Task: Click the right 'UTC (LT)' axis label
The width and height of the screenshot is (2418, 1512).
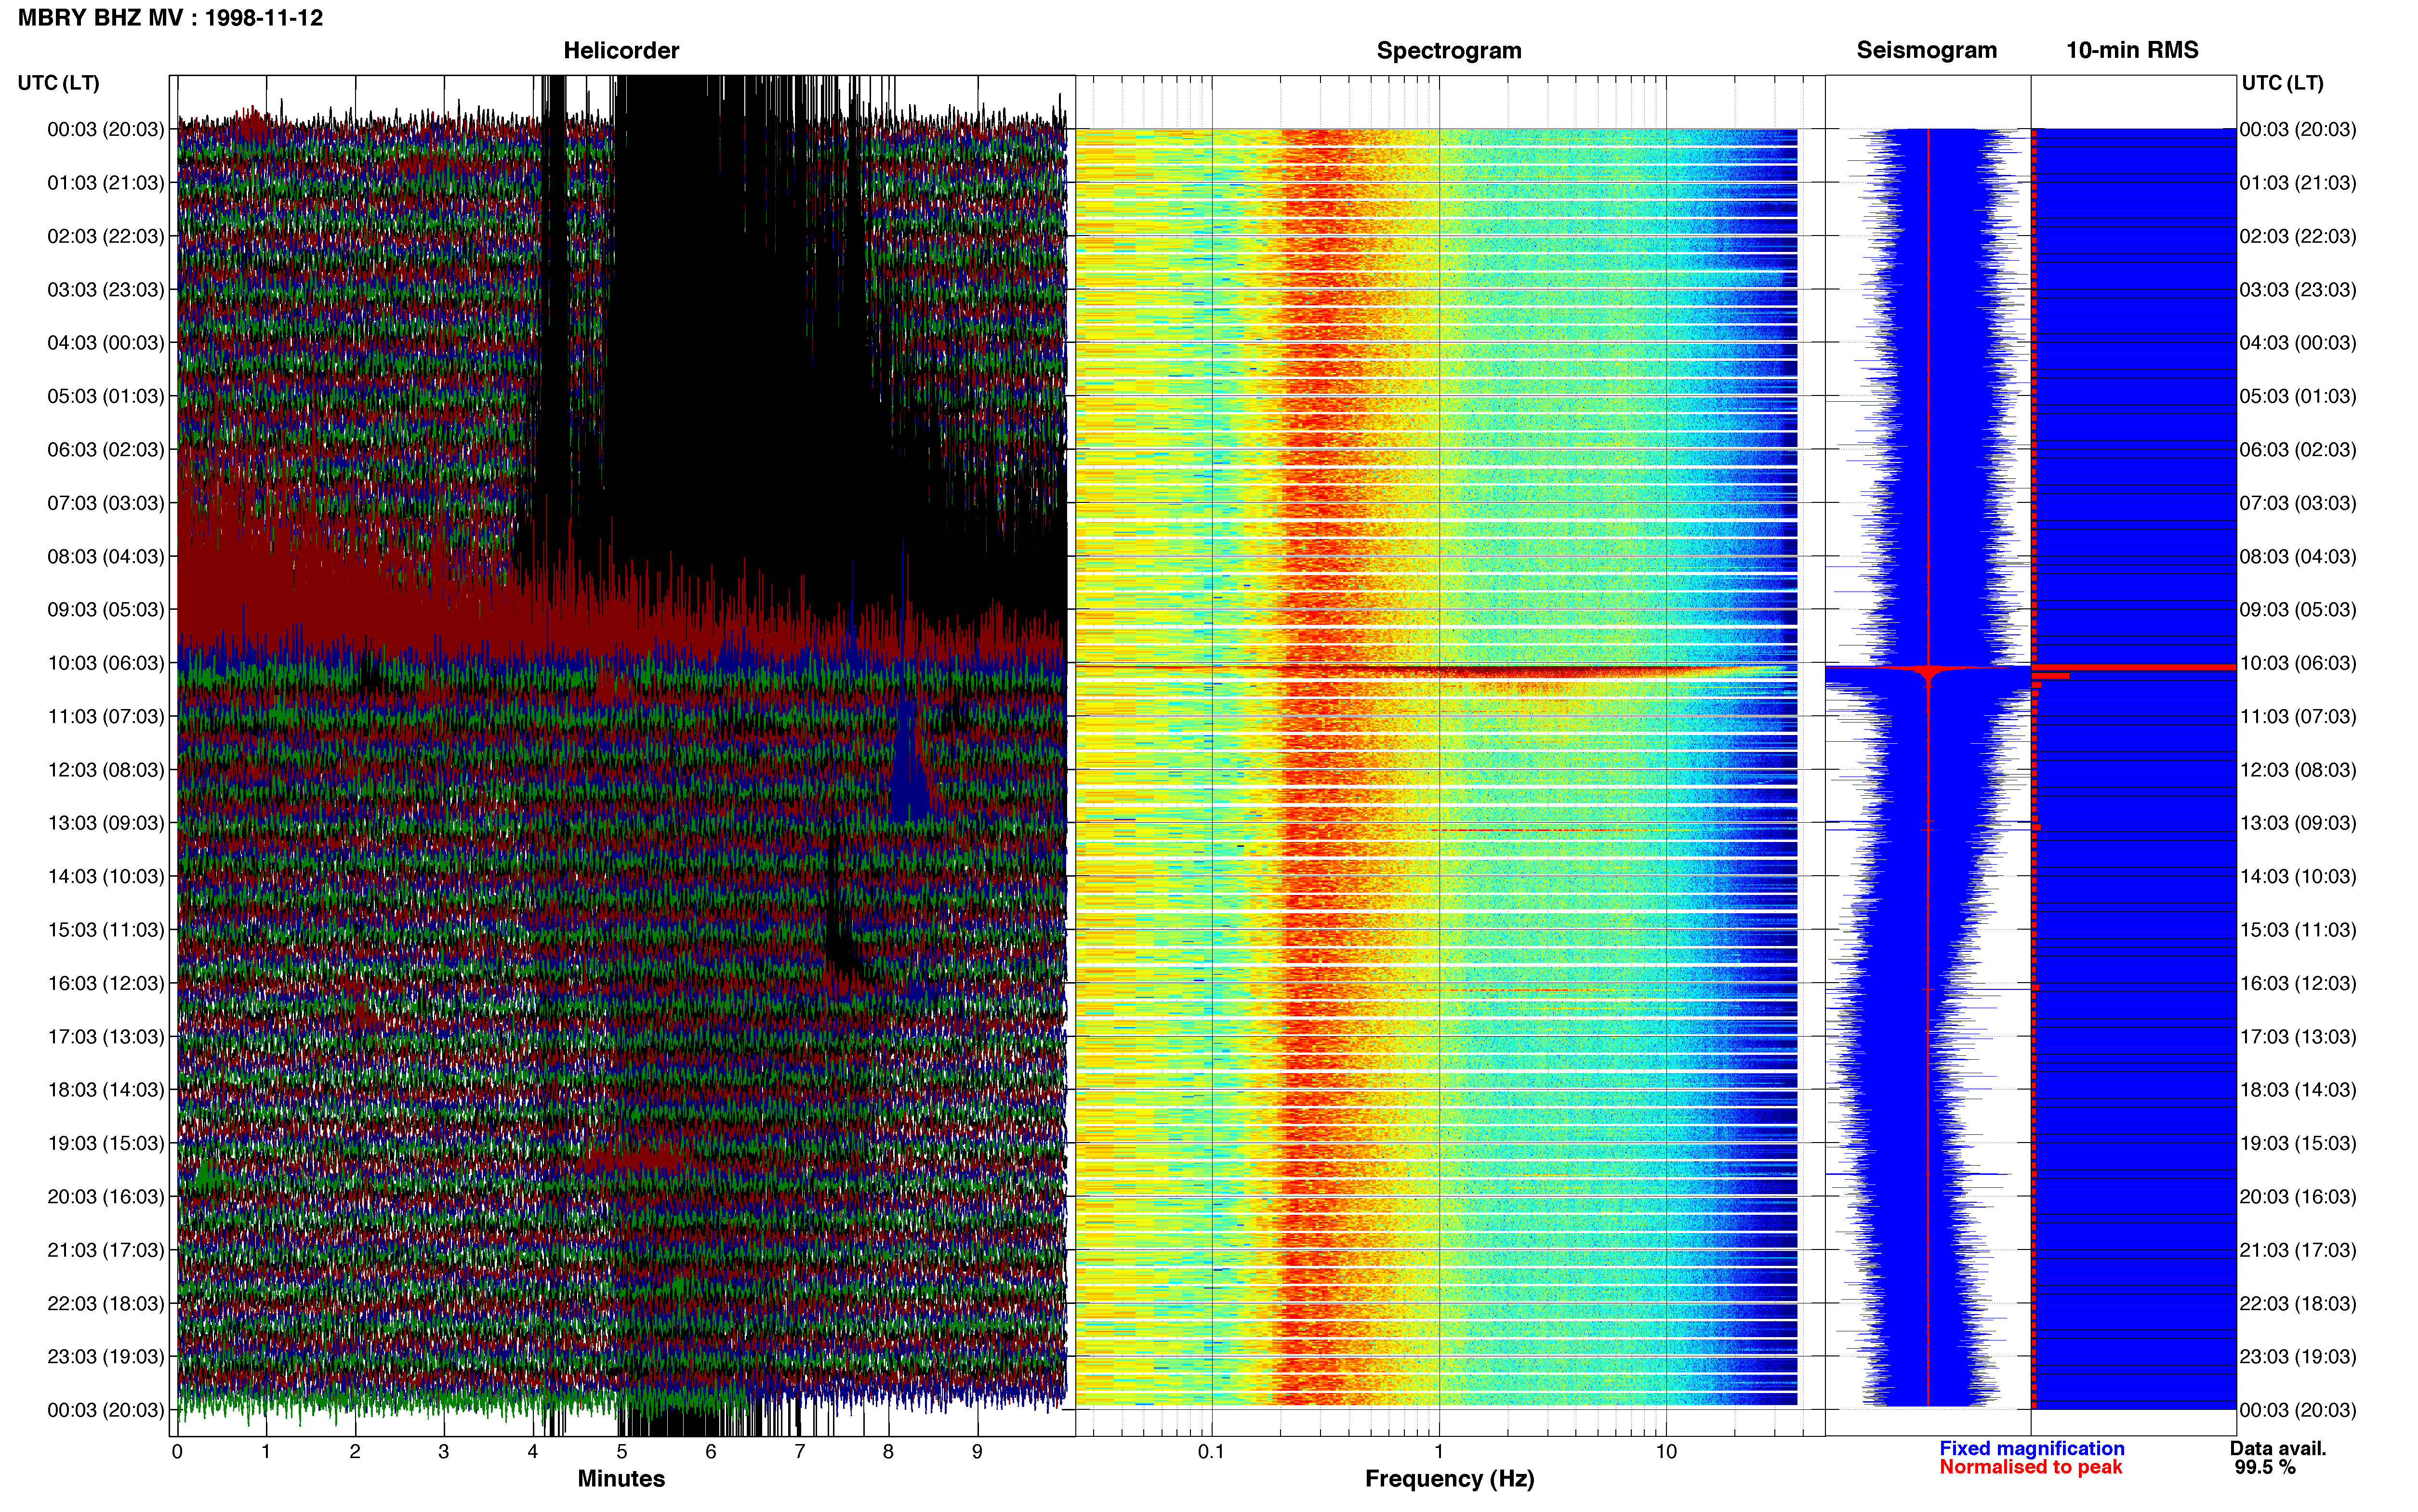Action: coord(2282,83)
